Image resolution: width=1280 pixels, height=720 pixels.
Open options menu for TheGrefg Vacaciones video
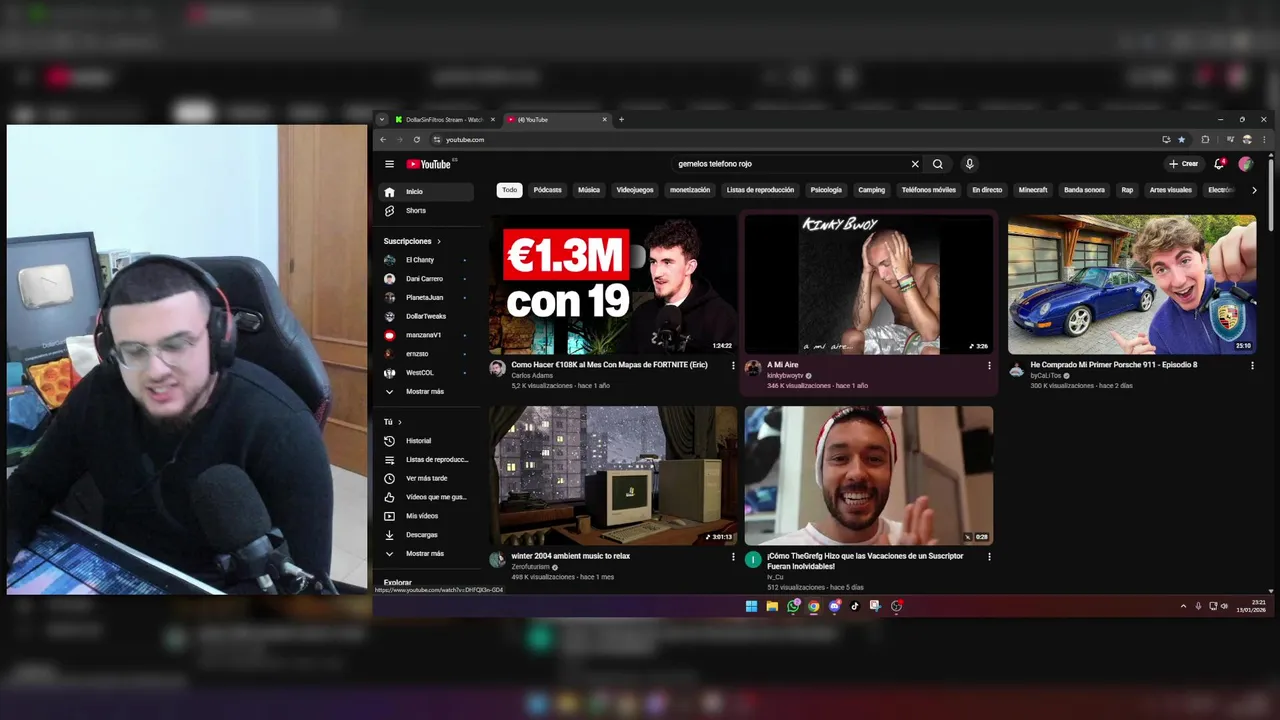(989, 557)
